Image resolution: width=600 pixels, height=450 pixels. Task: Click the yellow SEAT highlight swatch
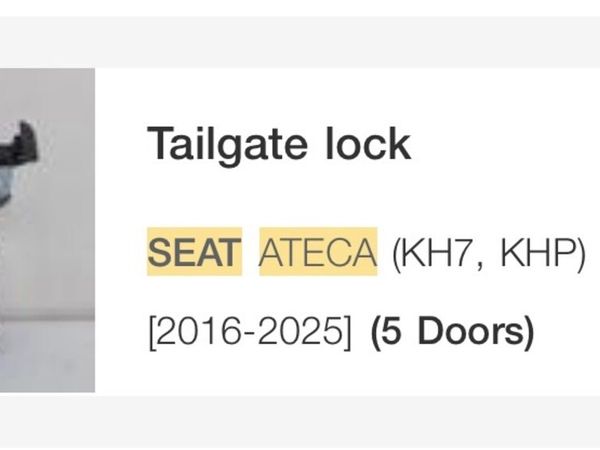tap(194, 251)
